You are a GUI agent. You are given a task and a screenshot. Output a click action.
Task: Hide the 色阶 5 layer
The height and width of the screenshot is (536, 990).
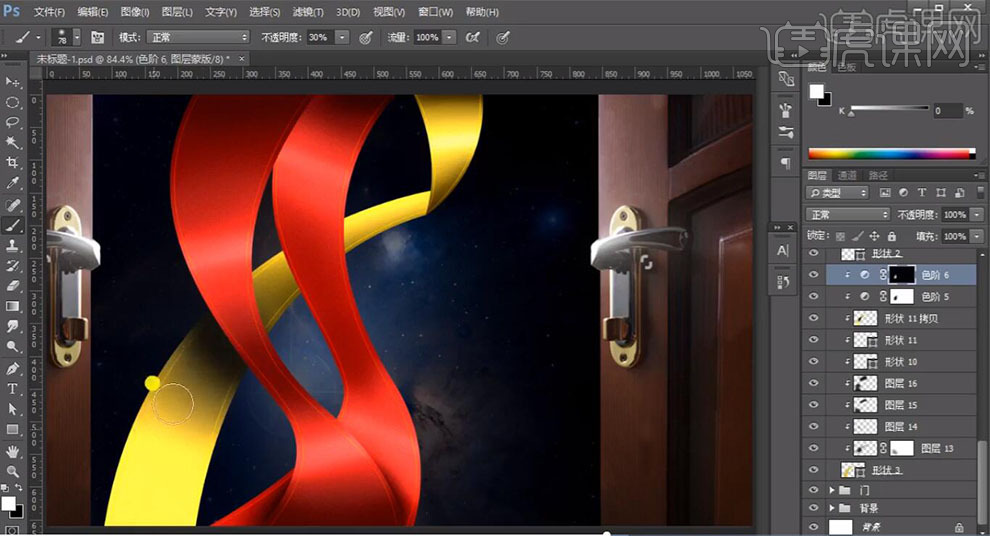[x=813, y=296]
